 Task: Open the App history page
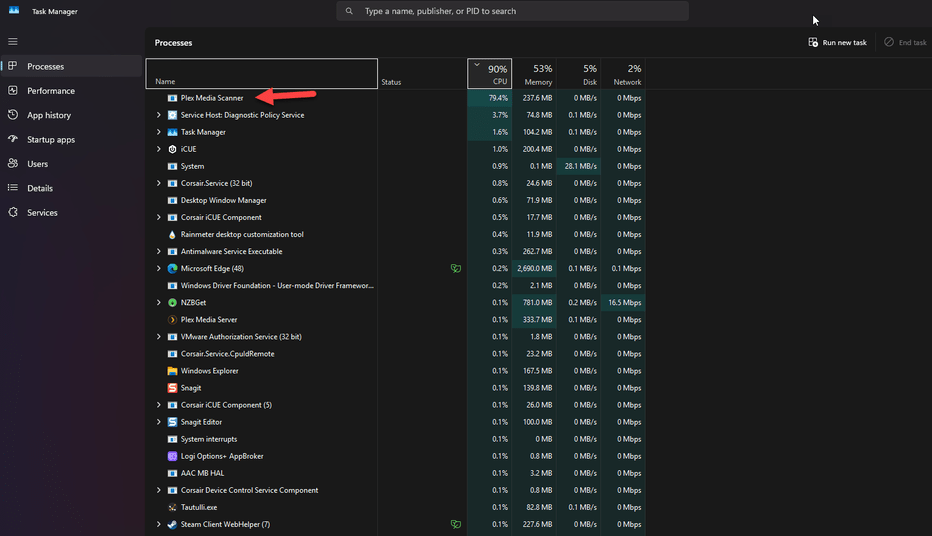(x=72, y=115)
